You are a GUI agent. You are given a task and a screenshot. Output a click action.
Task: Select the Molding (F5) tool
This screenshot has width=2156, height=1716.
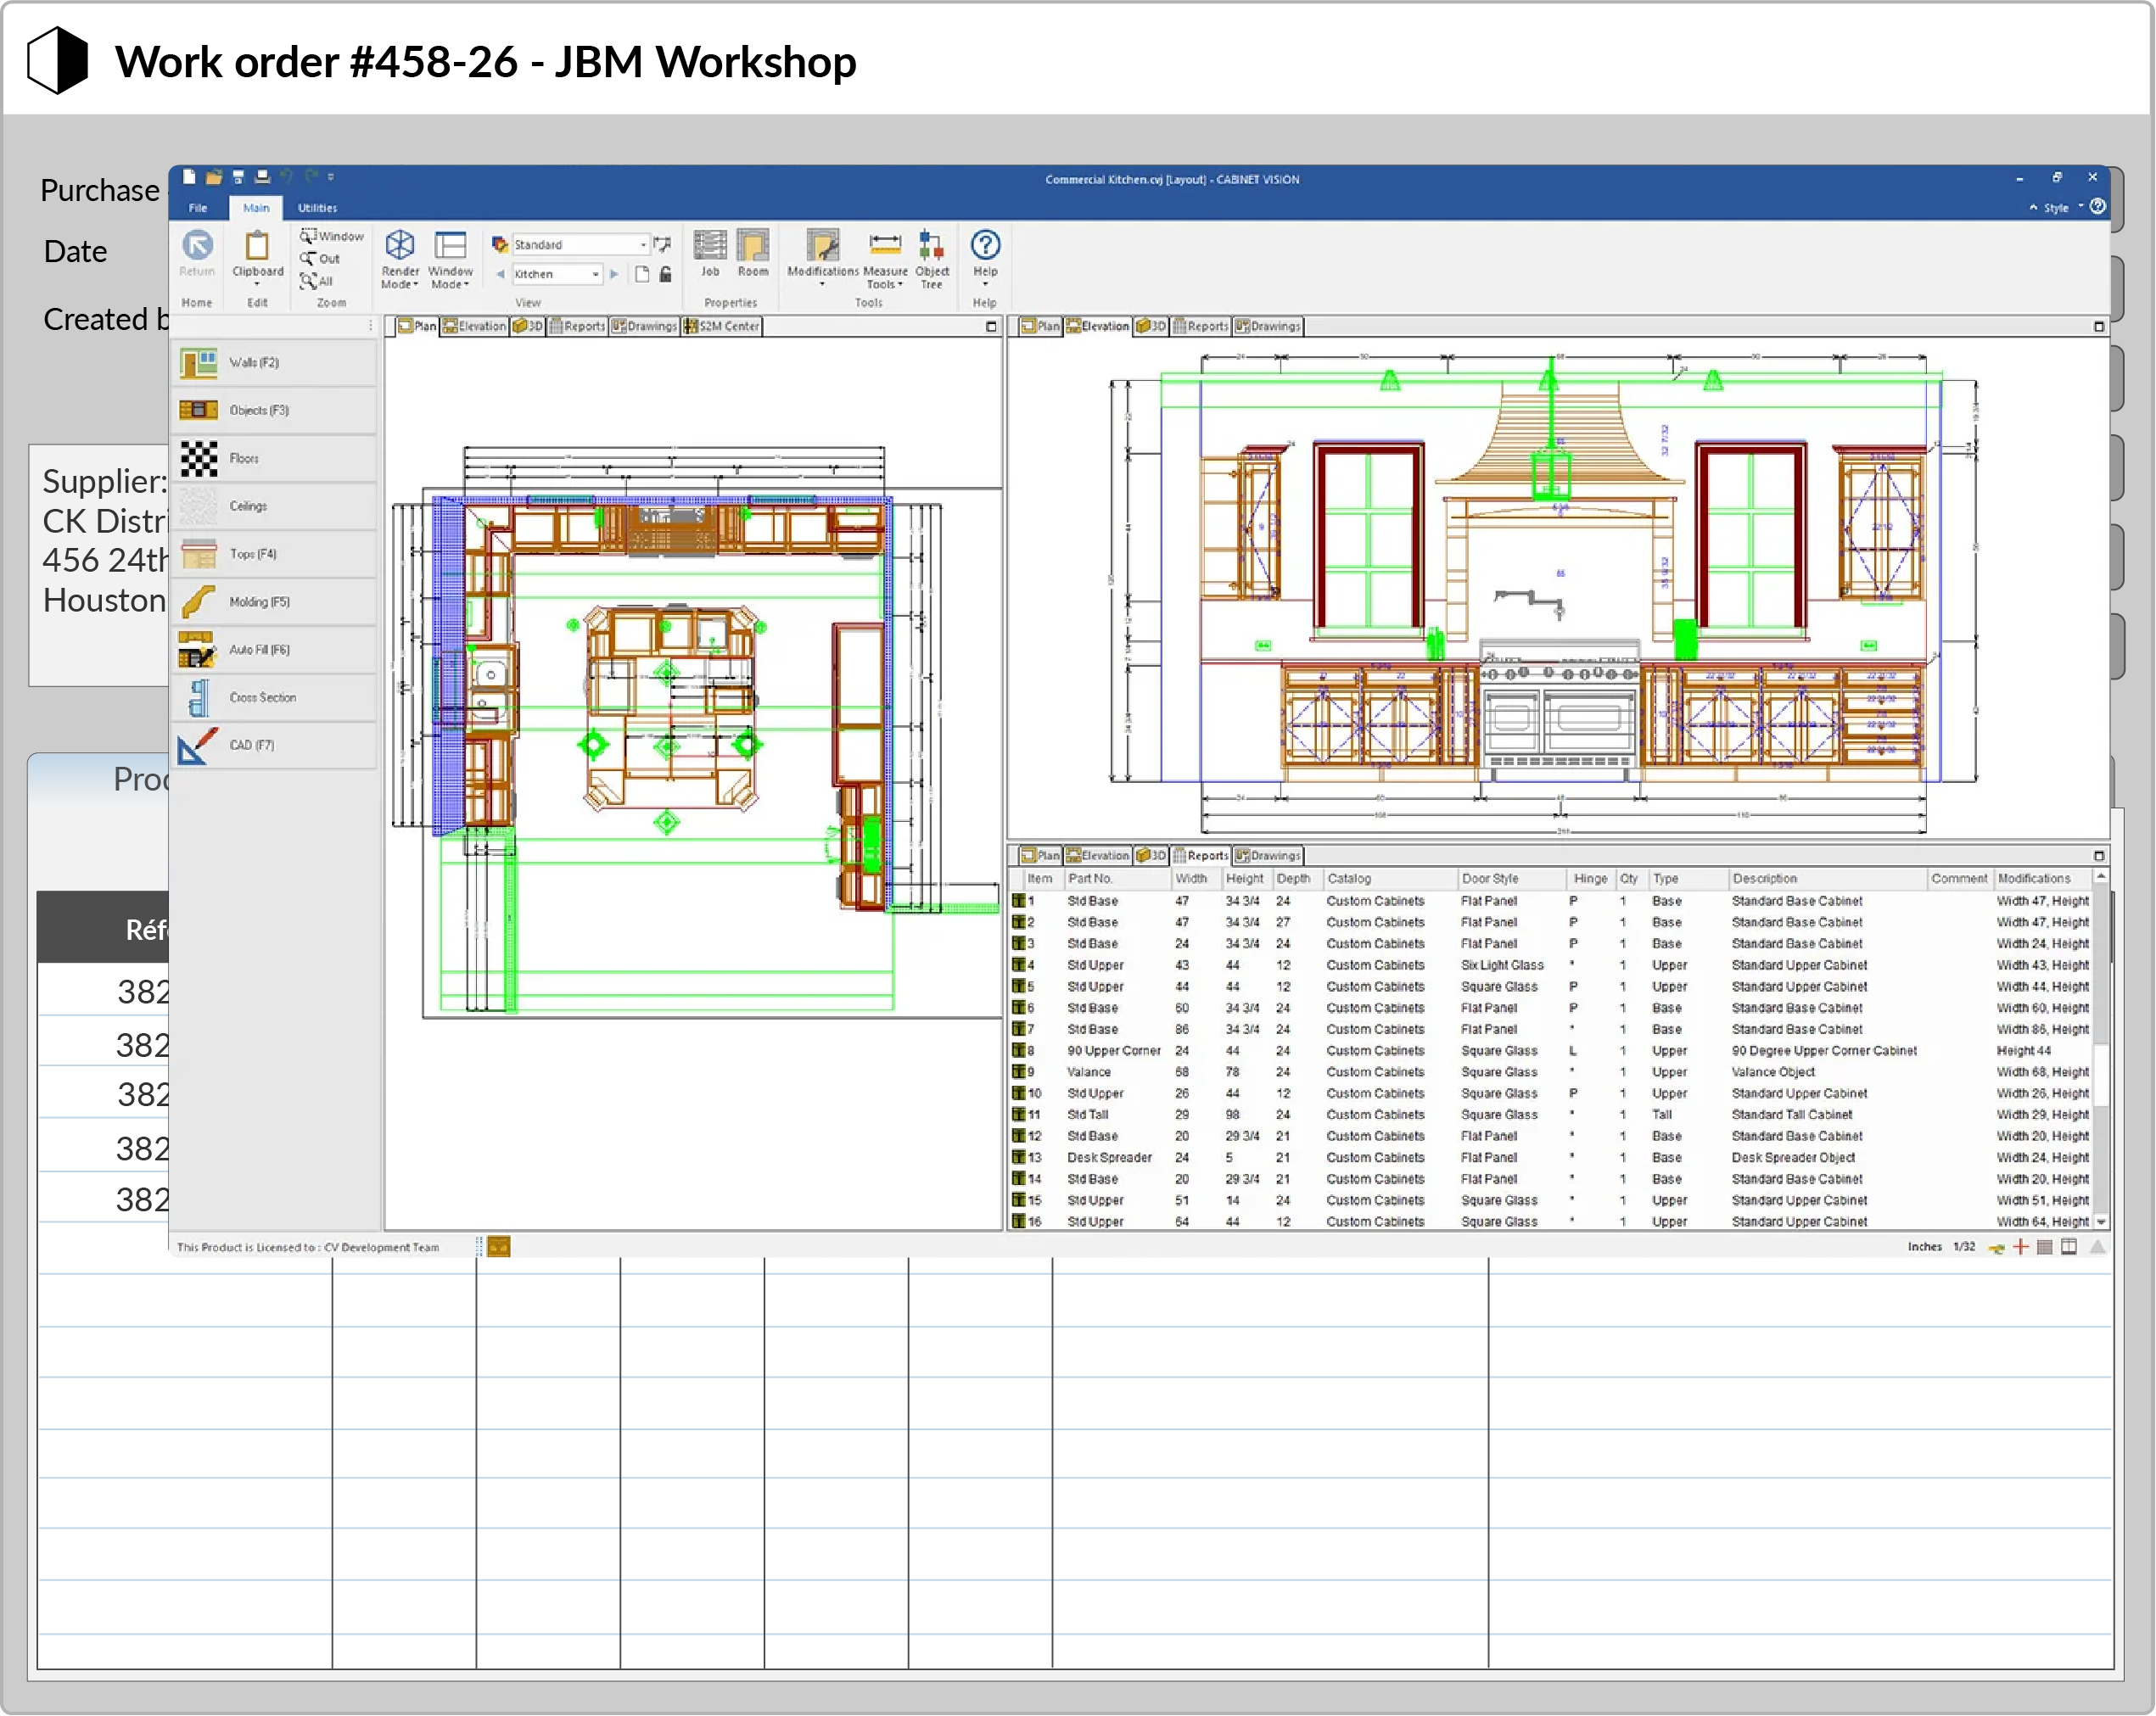pyautogui.click(x=273, y=602)
